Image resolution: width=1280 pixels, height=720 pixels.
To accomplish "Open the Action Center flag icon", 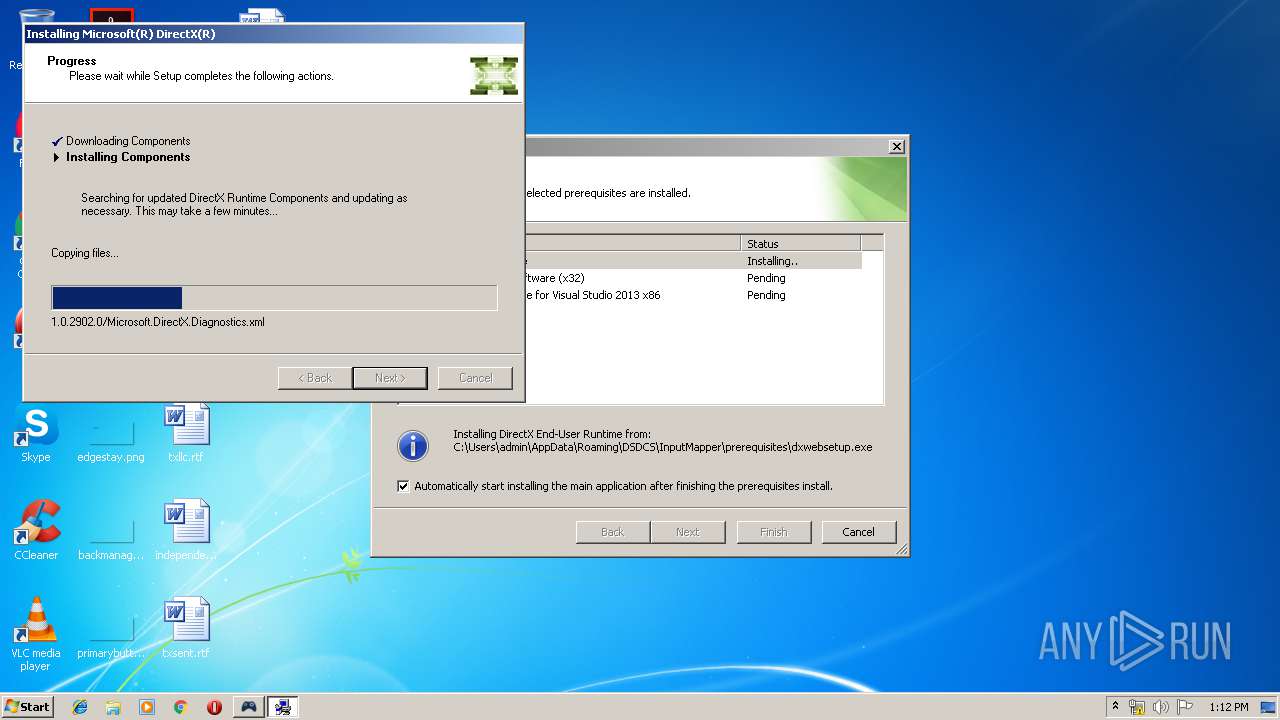I will coord(1185,707).
